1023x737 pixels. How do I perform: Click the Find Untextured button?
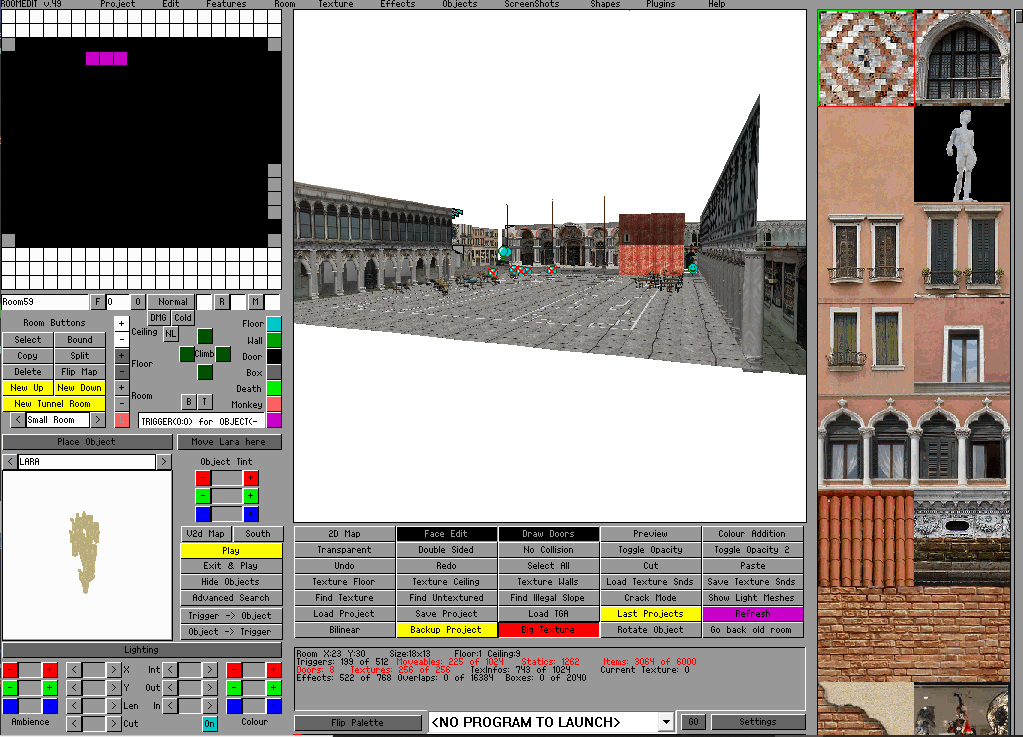pyautogui.click(x=446, y=597)
